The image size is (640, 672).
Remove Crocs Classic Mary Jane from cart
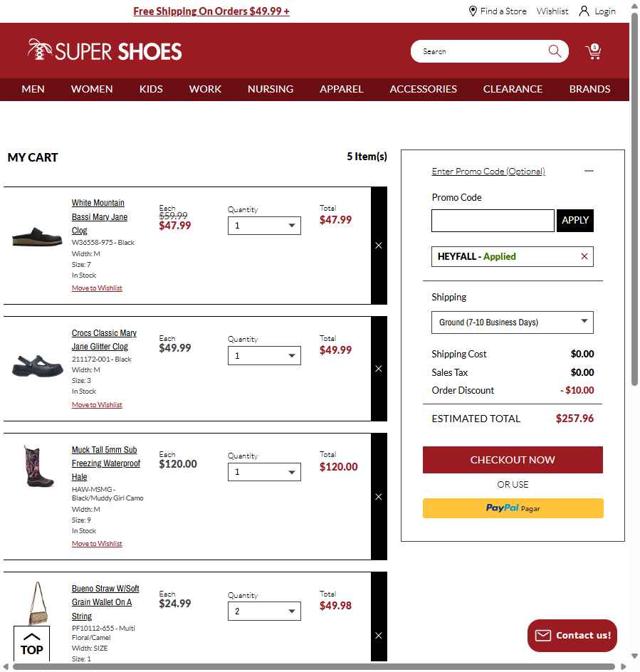[378, 369]
